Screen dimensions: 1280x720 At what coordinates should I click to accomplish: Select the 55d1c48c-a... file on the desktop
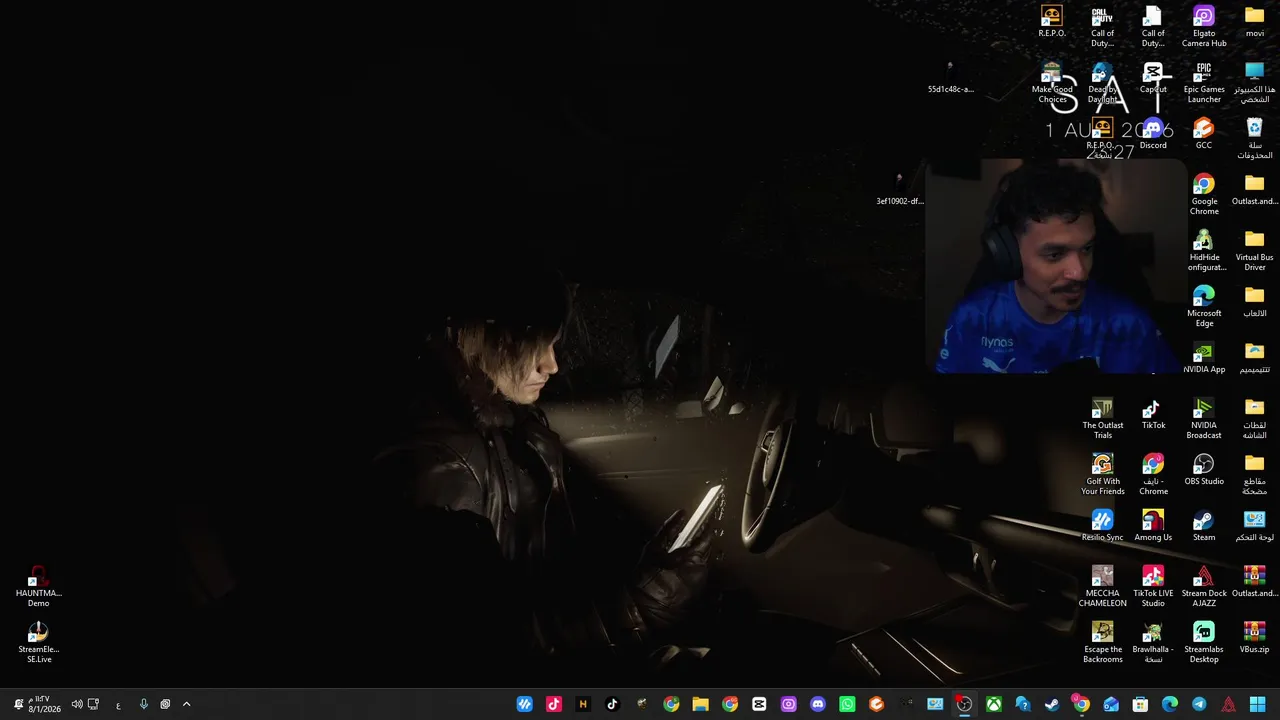click(950, 78)
